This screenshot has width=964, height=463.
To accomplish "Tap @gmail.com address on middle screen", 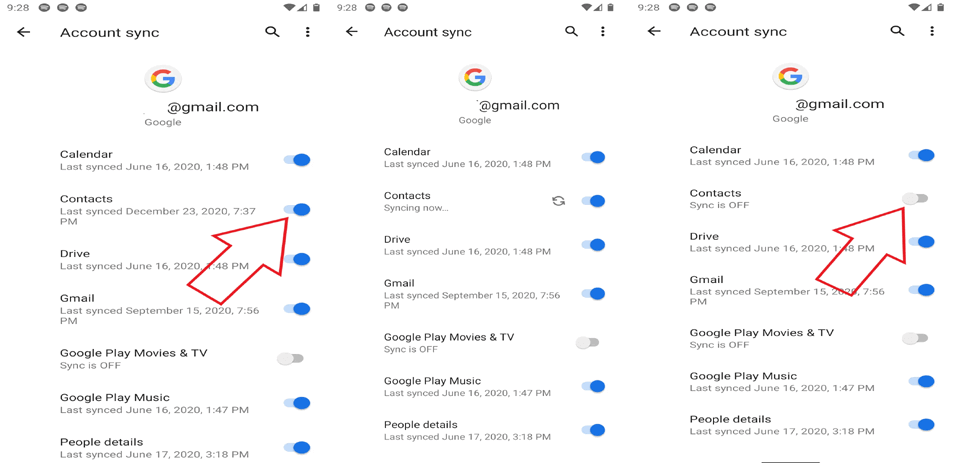I will [x=520, y=105].
